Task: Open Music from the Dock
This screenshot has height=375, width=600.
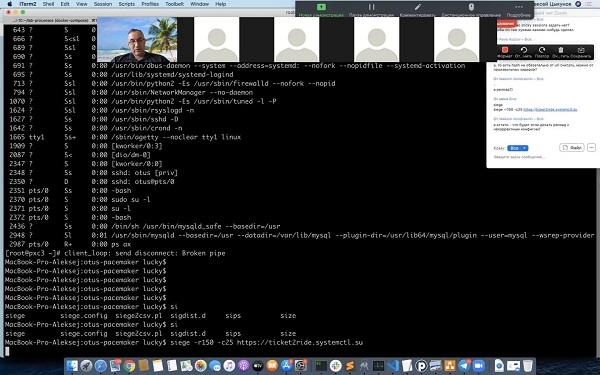Action: click(x=229, y=365)
